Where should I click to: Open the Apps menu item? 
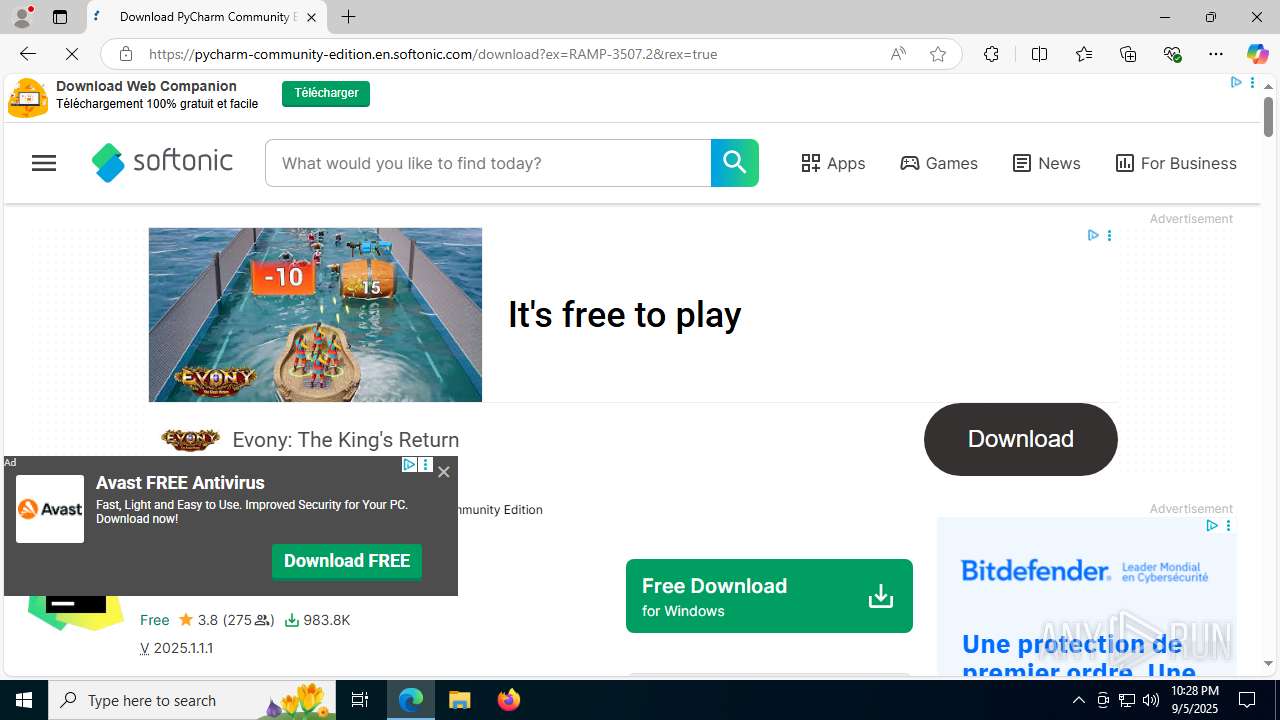pyautogui.click(x=833, y=163)
